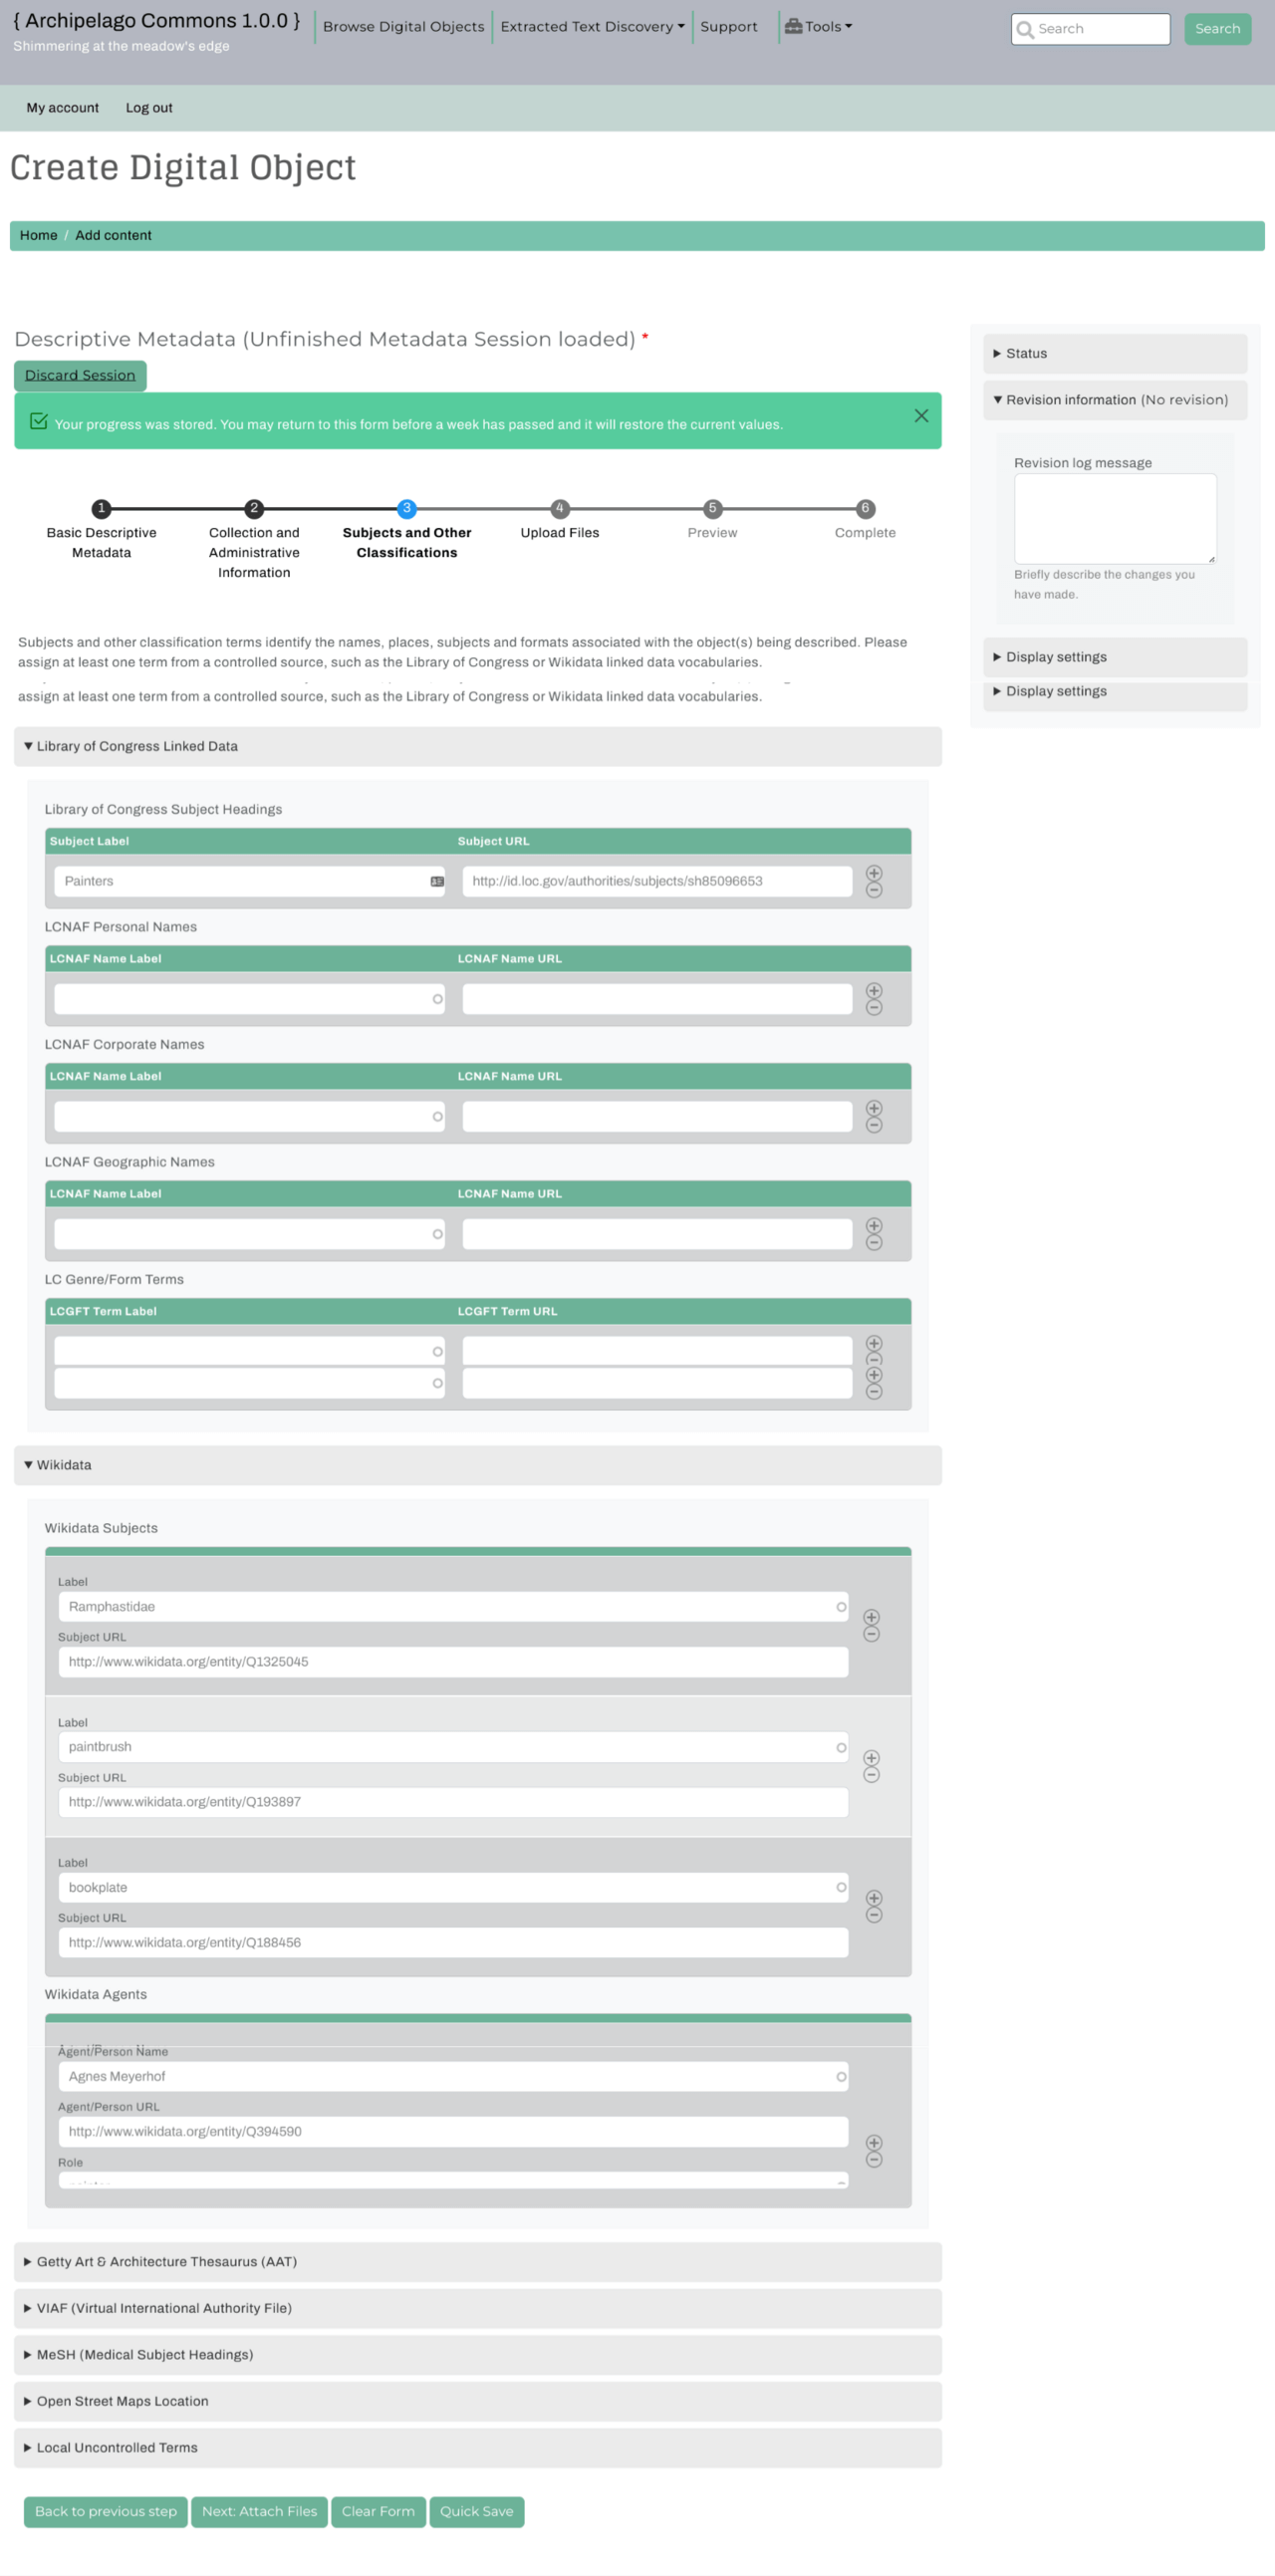This screenshot has height=2576, width=1275.
Task: Go to Browse Digital Objects
Action: [403, 27]
